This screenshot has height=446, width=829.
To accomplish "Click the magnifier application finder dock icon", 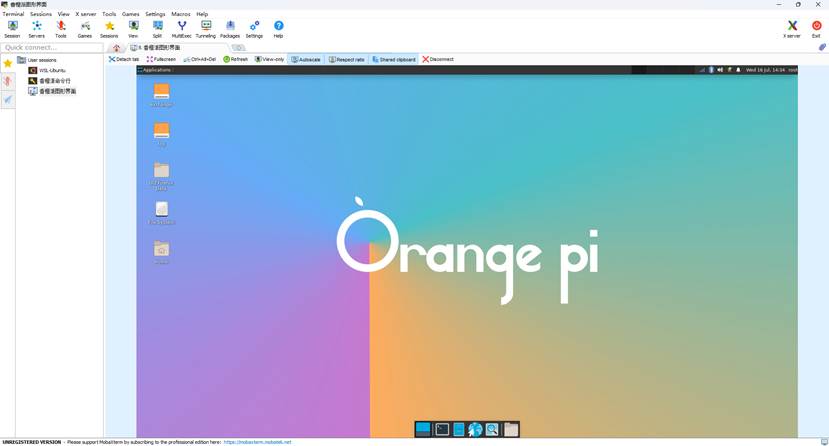I will (492, 429).
